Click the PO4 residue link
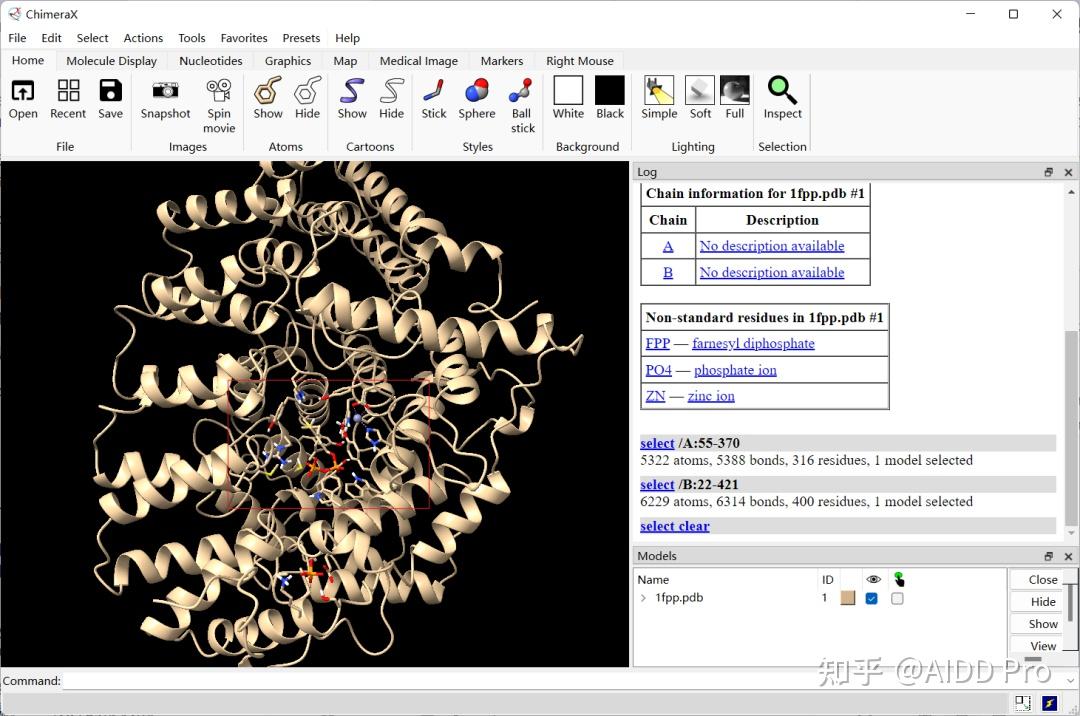The height and width of the screenshot is (716, 1080). pos(658,370)
